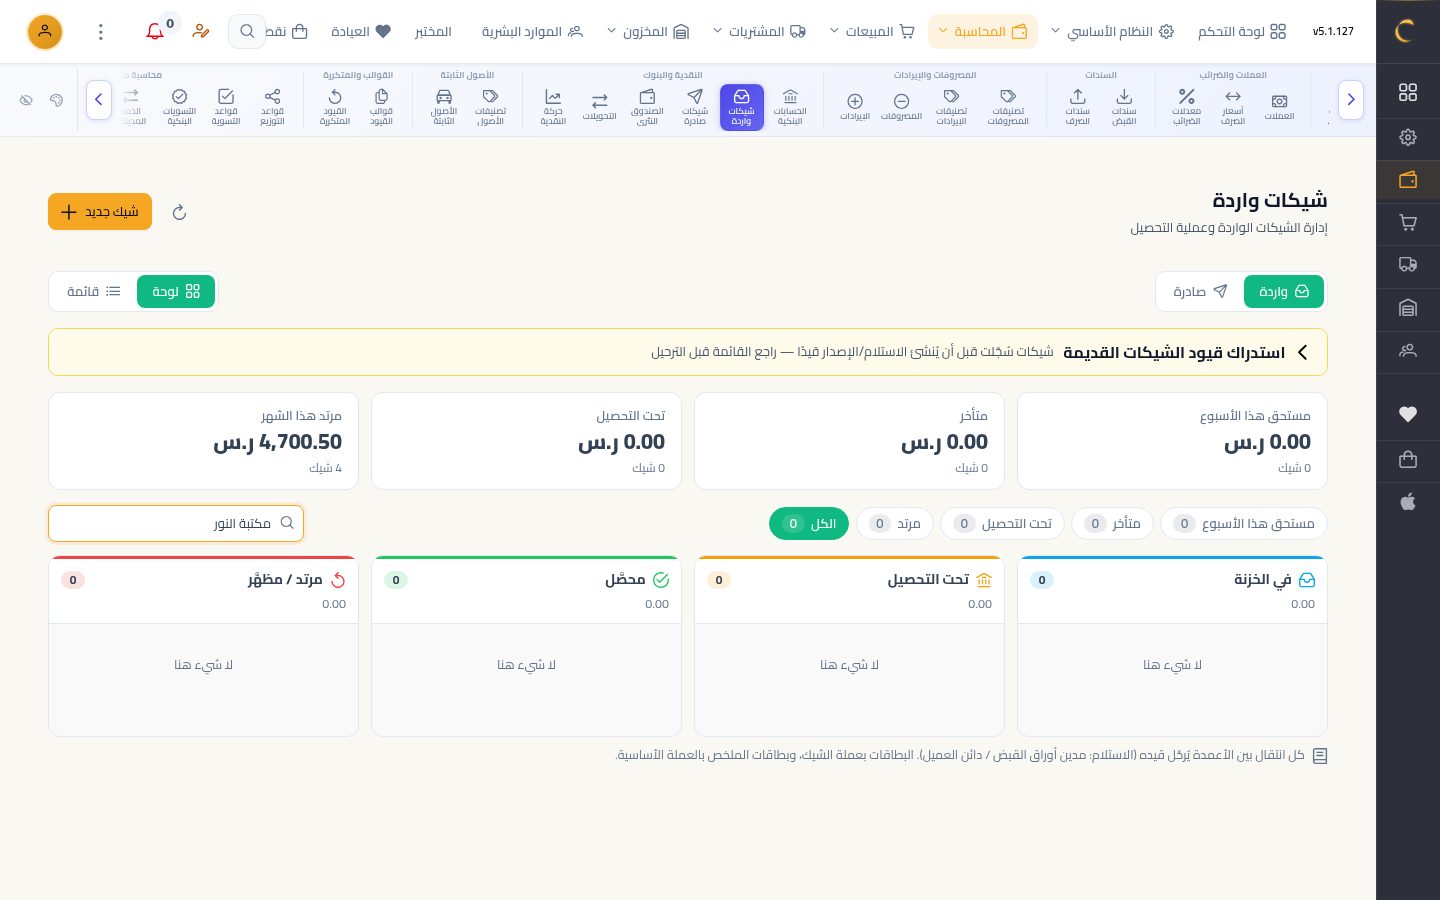Filter by متأخر overdue chip
Screen dimensions: 1440x900
1112,524
